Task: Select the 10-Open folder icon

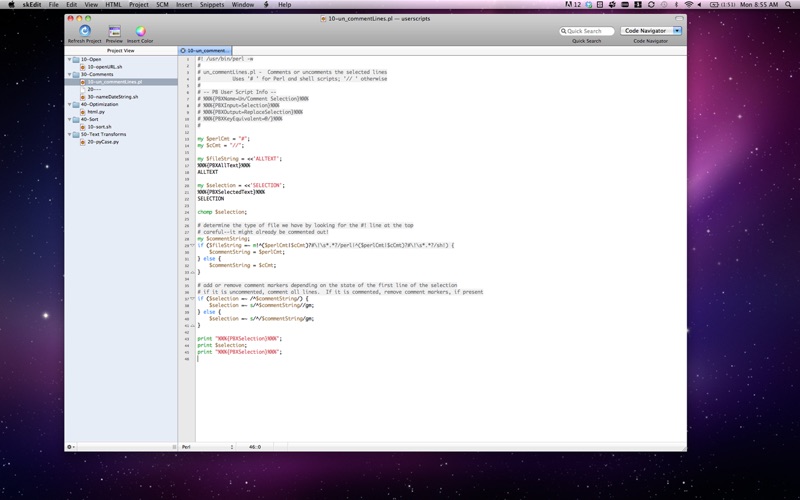Action: tap(76, 59)
